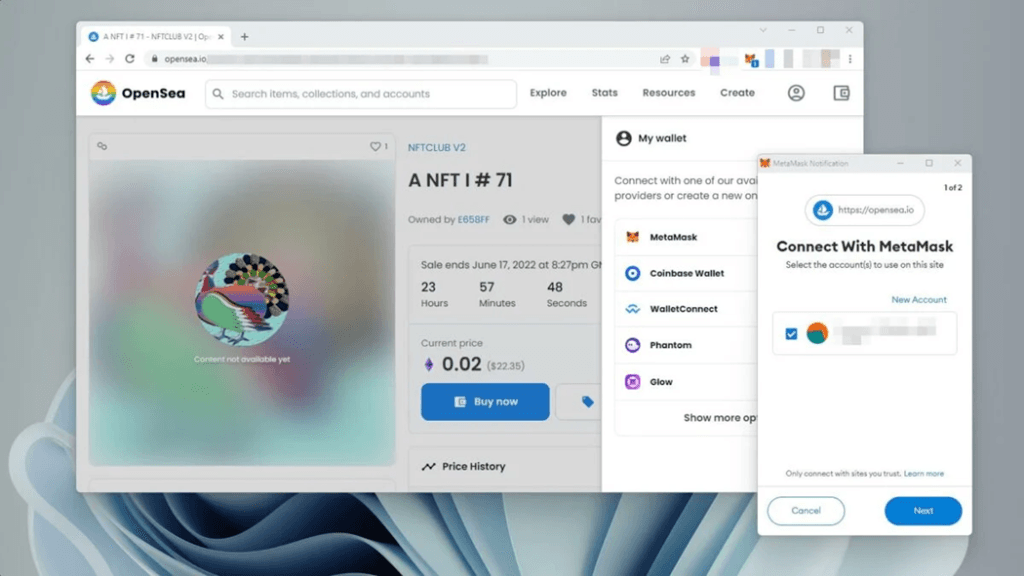Uncheck the account checkbox in MetaMask
The image size is (1024, 576).
(x=791, y=334)
